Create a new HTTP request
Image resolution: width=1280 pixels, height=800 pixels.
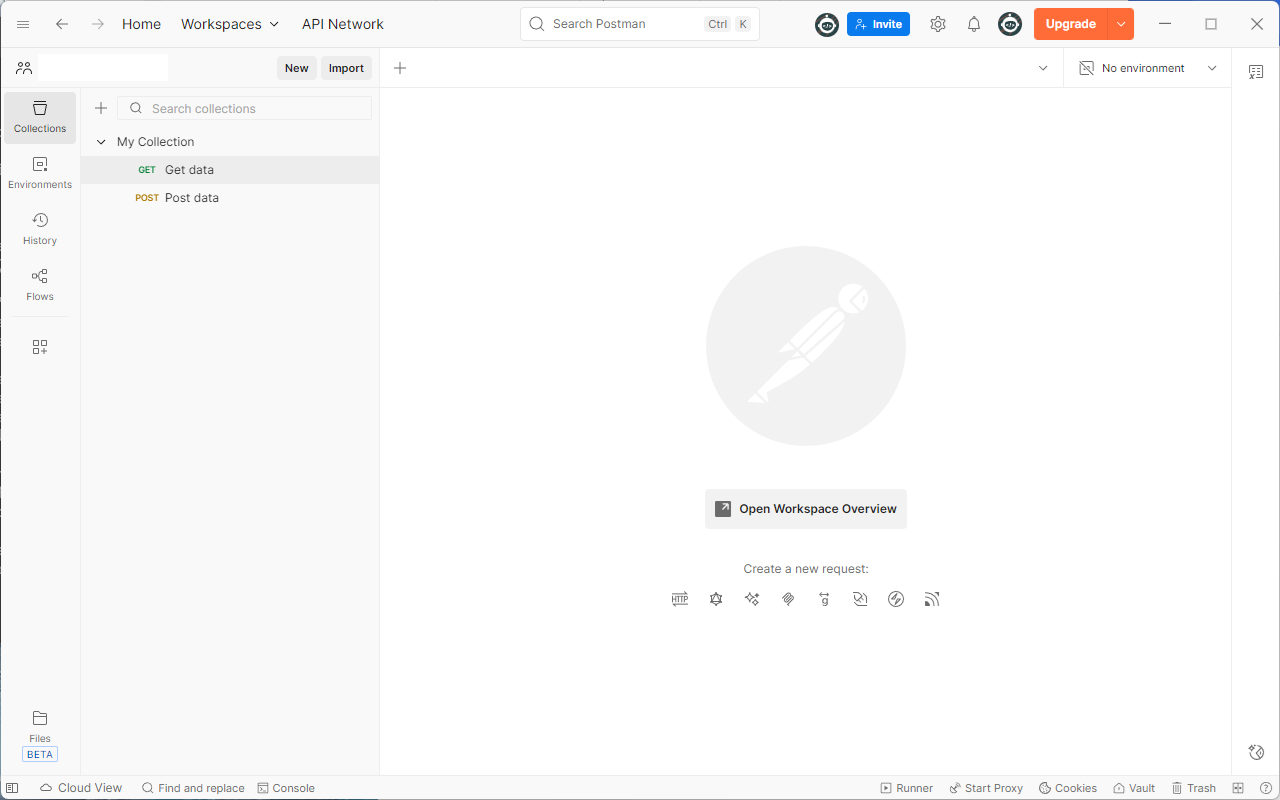(x=680, y=599)
